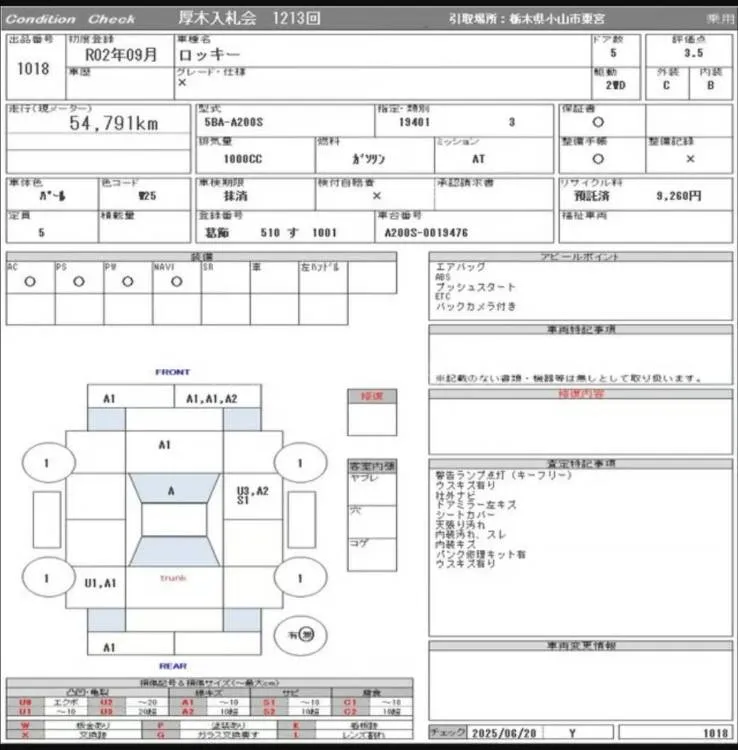The height and width of the screenshot is (750, 738).
Task: Click the chassis number A200S-0019476
Action: coord(426,231)
